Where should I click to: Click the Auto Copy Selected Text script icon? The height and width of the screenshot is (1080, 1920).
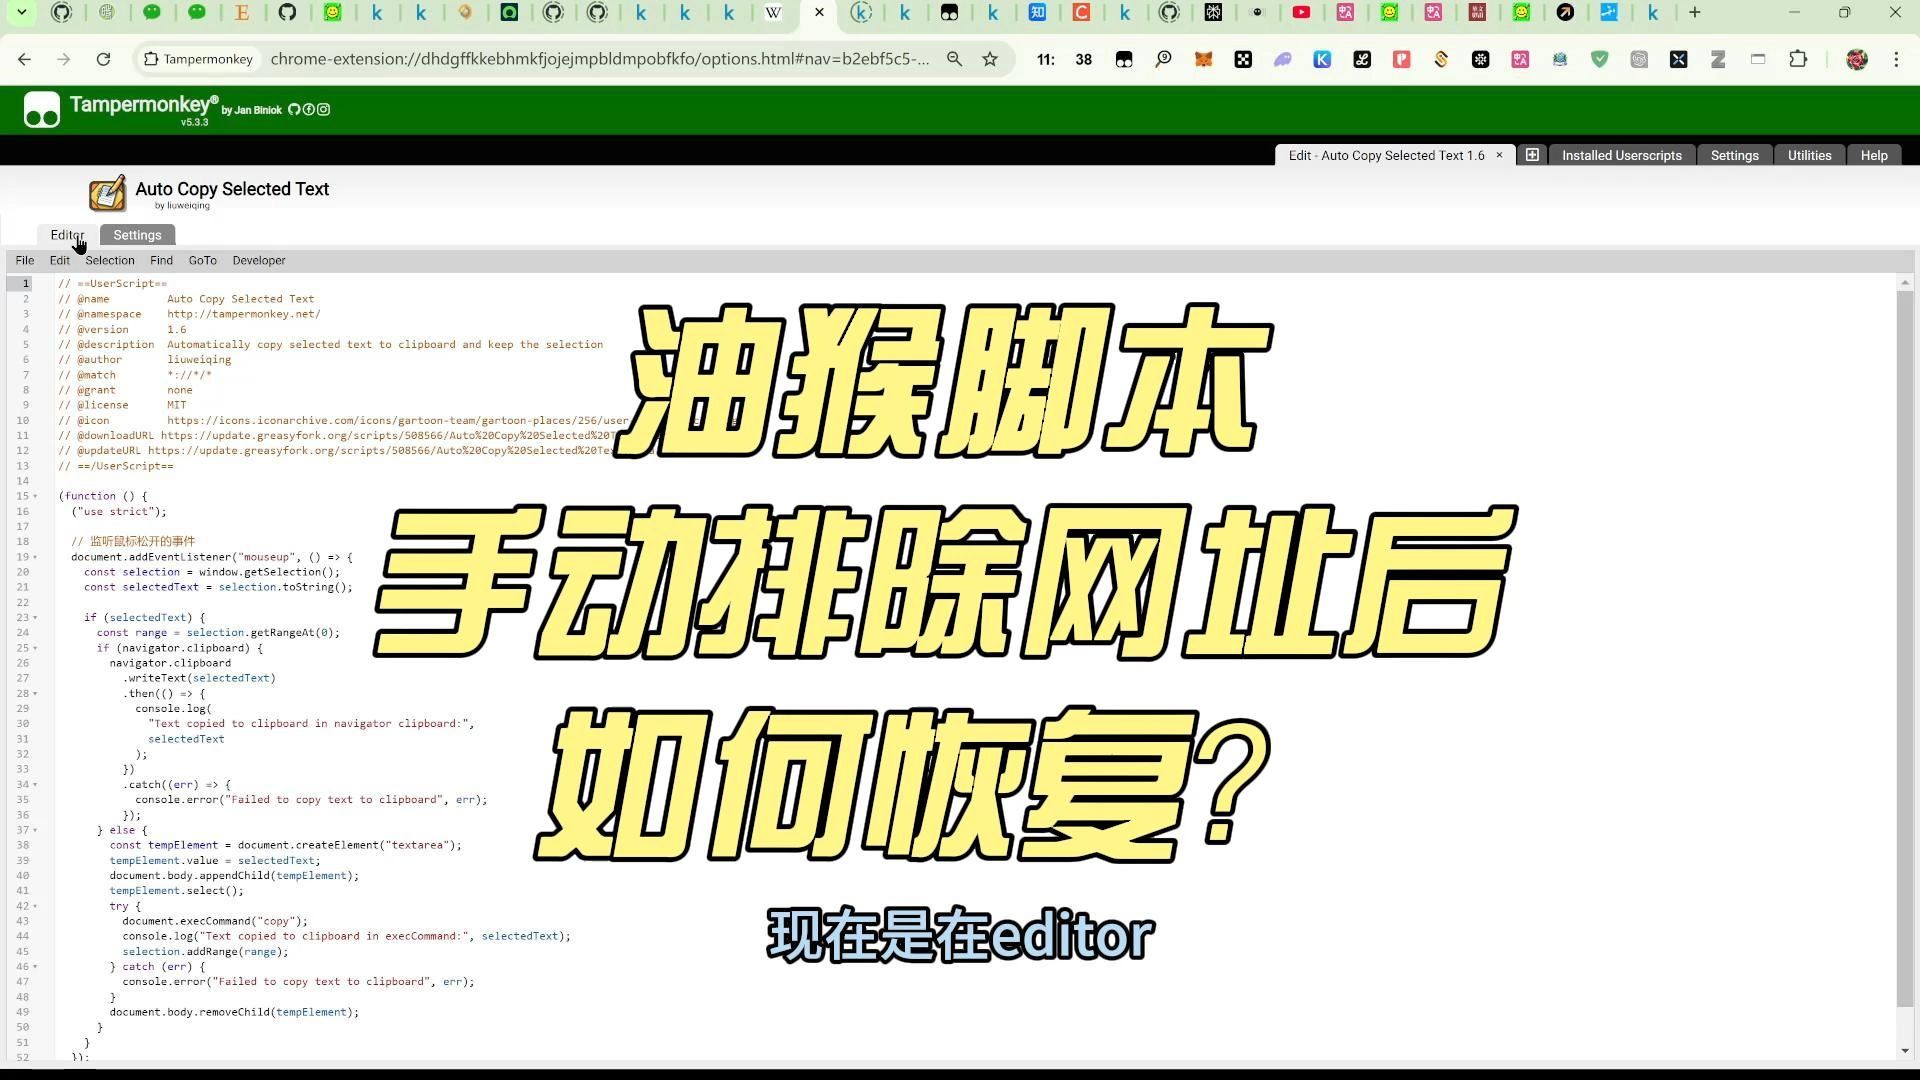point(108,193)
